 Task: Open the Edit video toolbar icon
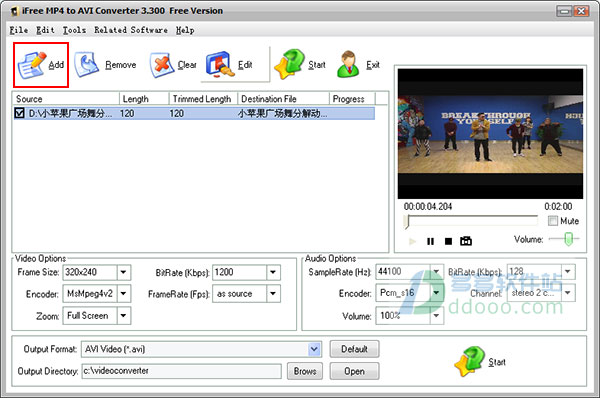[220, 65]
